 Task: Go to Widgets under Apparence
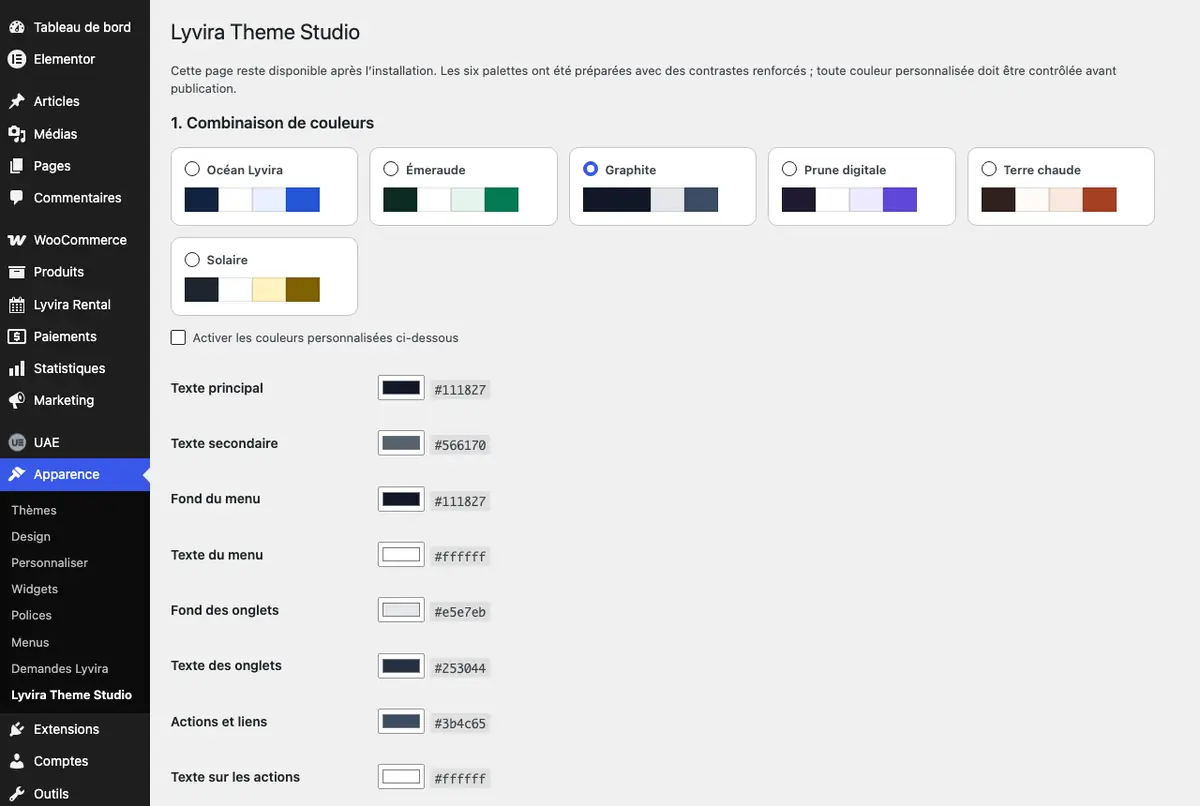tap(35, 589)
